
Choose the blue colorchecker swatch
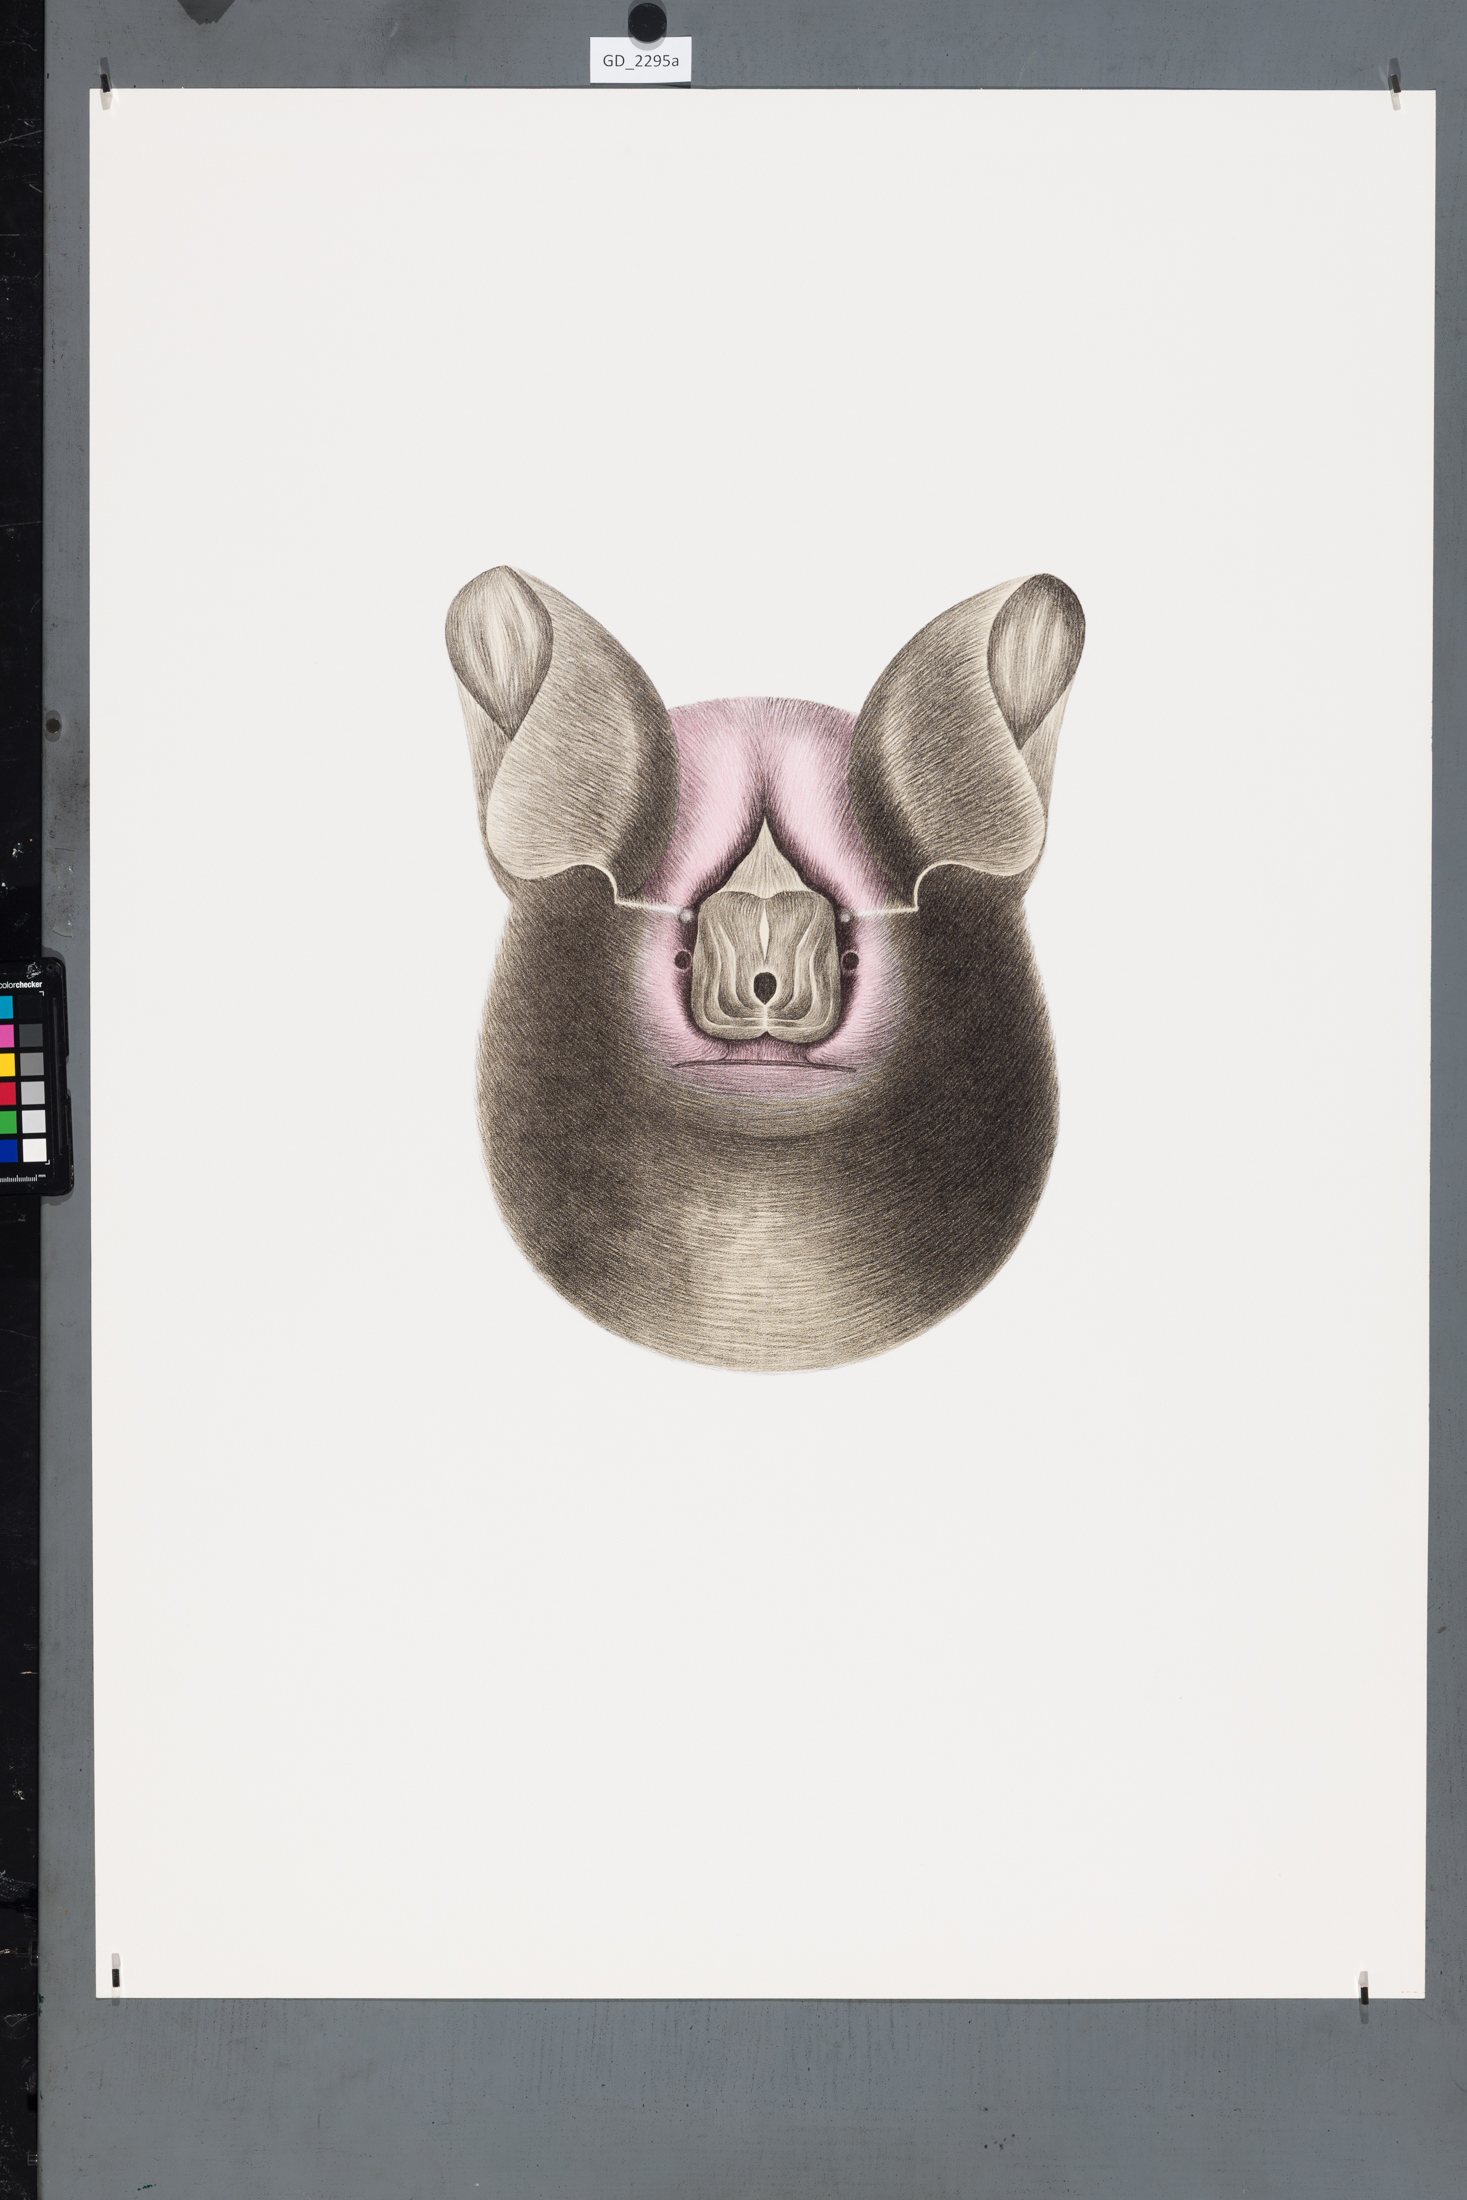7,1151
